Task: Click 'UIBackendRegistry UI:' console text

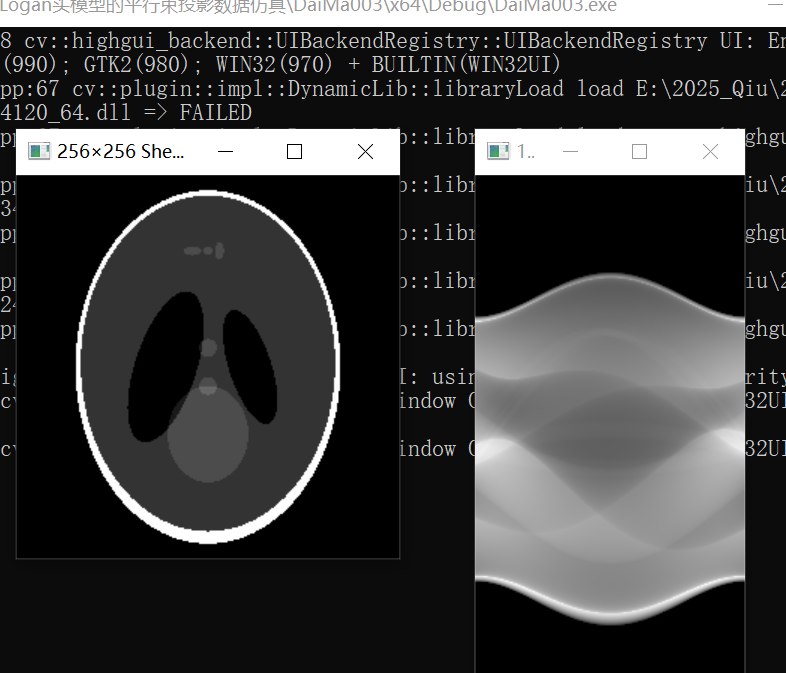Action: [629, 41]
